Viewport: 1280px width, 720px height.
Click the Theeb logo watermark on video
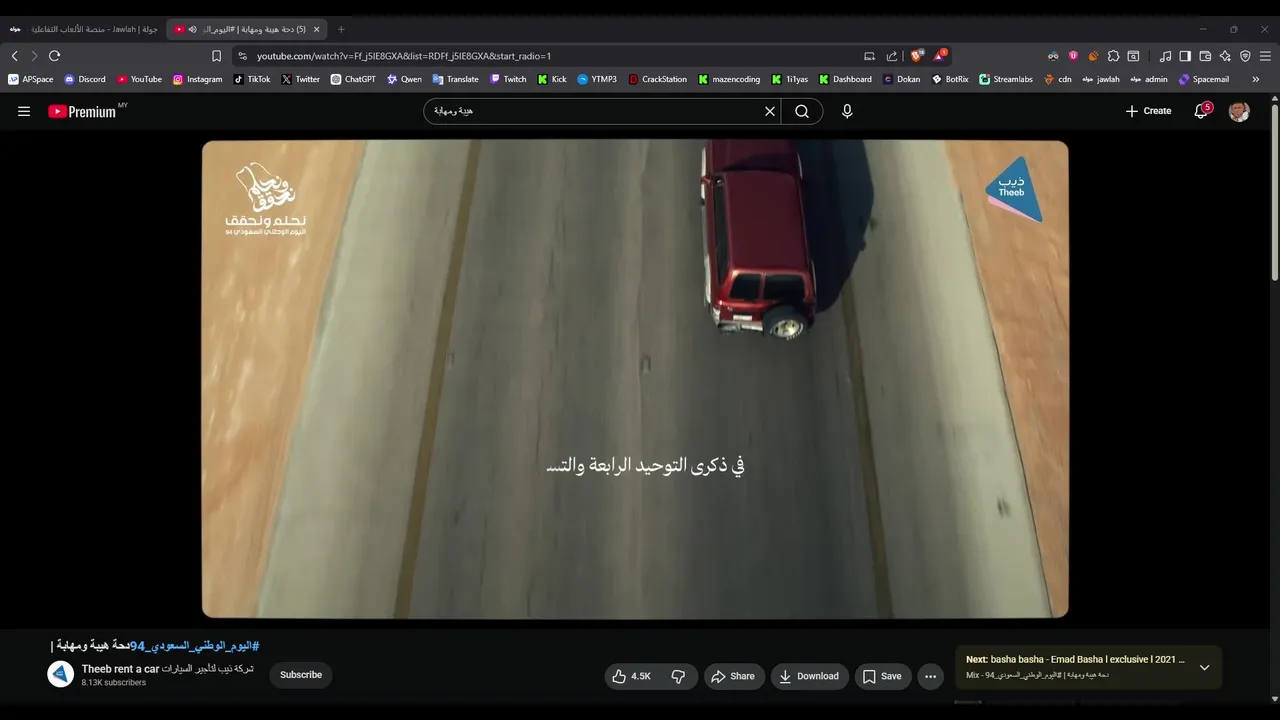pyautogui.click(x=1013, y=189)
